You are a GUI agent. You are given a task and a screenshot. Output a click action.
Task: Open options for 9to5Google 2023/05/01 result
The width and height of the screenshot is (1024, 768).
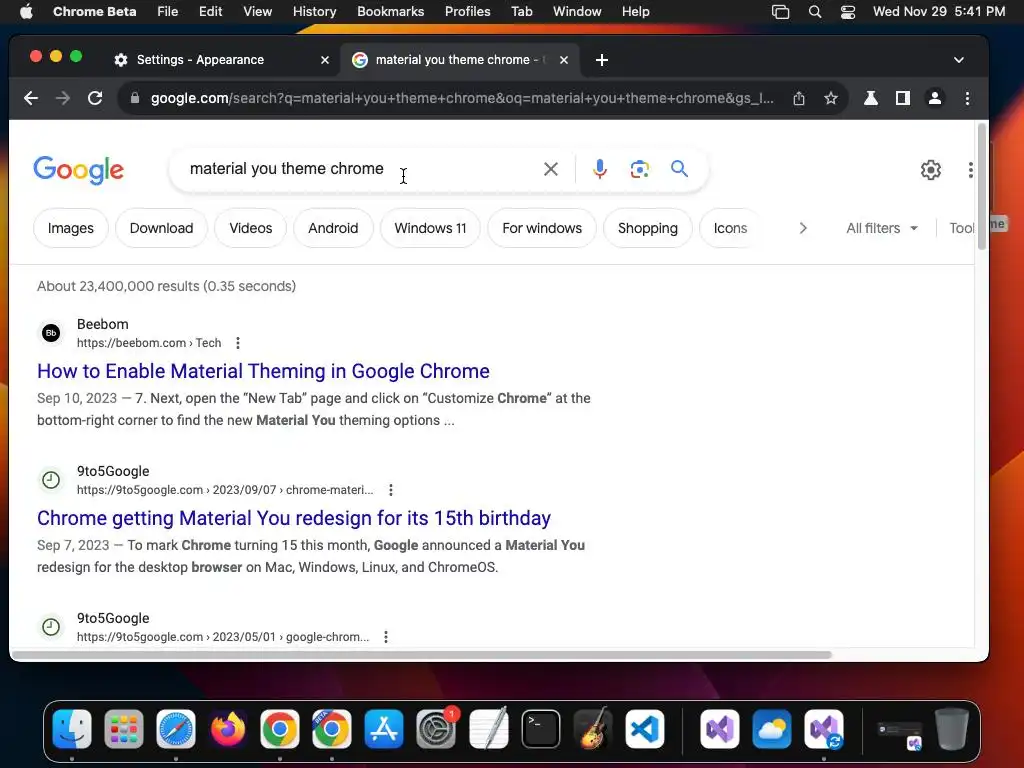pos(386,637)
